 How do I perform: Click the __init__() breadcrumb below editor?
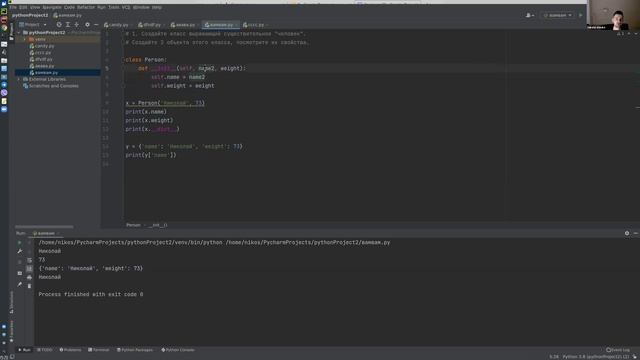(158, 225)
